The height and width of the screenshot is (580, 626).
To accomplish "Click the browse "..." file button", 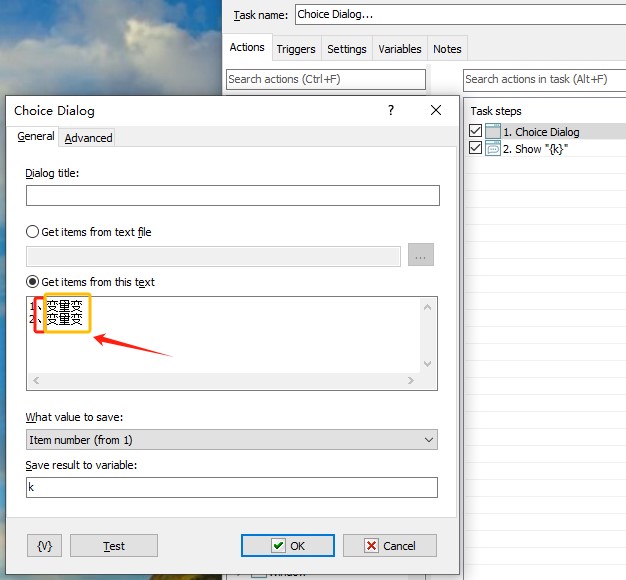I will pos(421,256).
